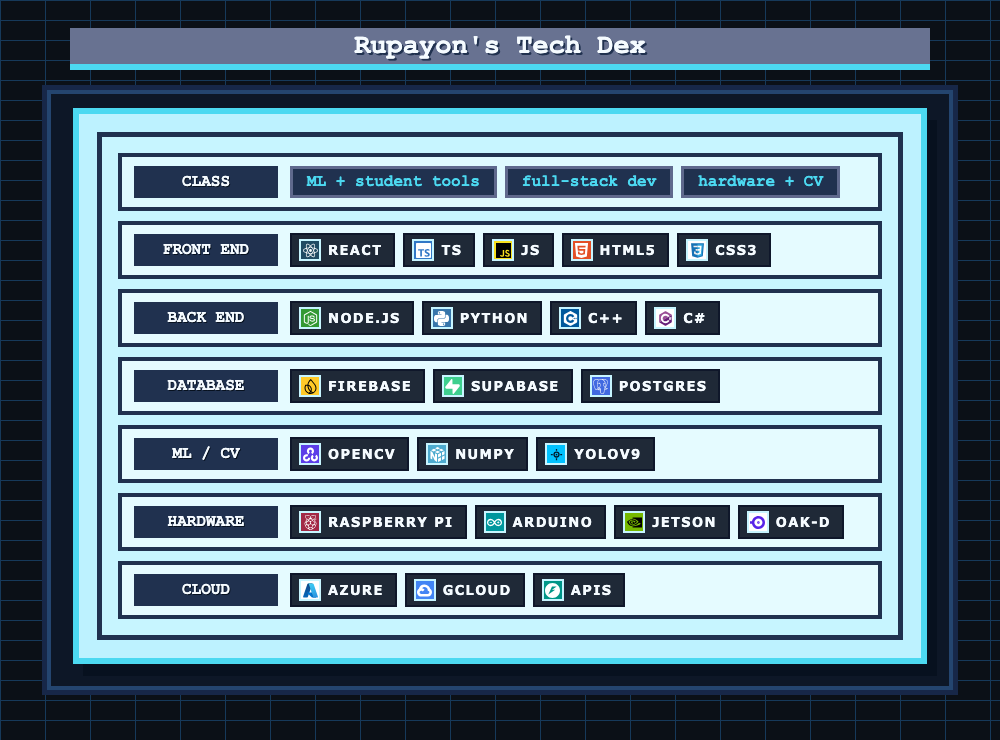Click the JETSON badge text
Viewport: 1000px width, 740px height.
pos(684,522)
